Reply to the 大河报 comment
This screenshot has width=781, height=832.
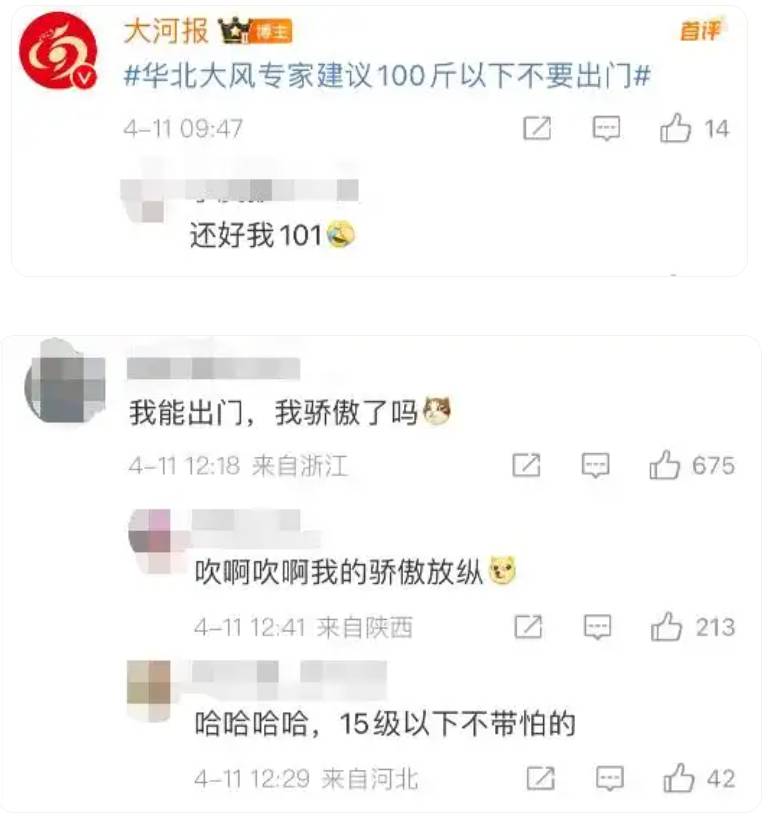[606, 128]
